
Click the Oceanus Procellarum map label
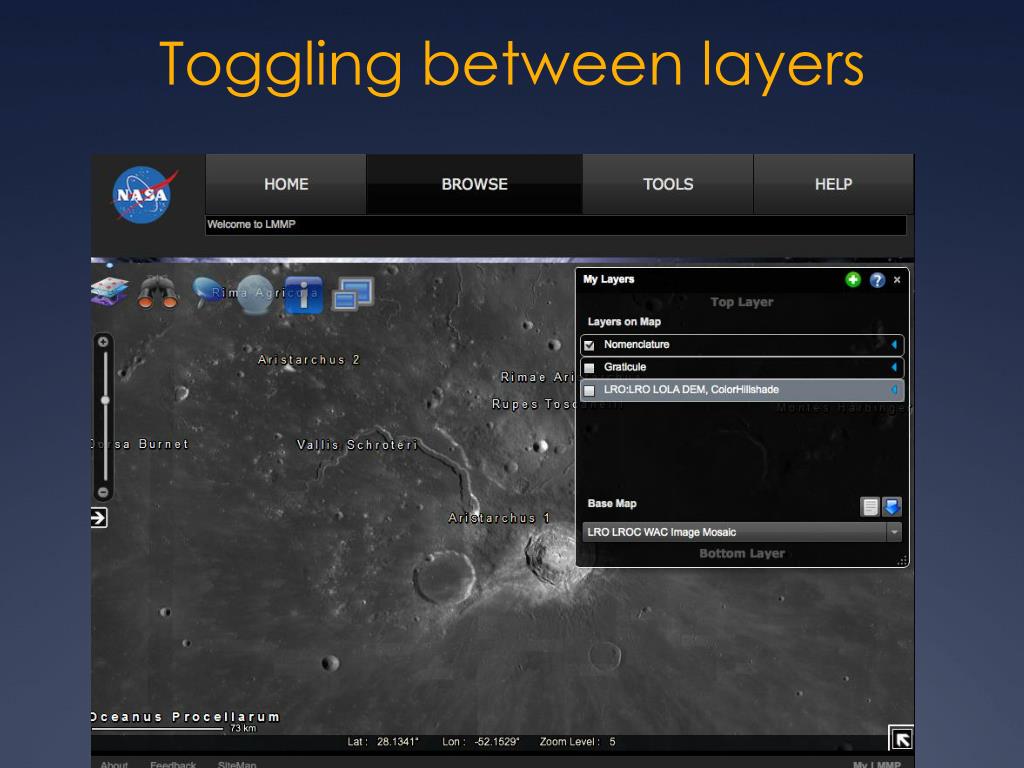coord(185,716)
